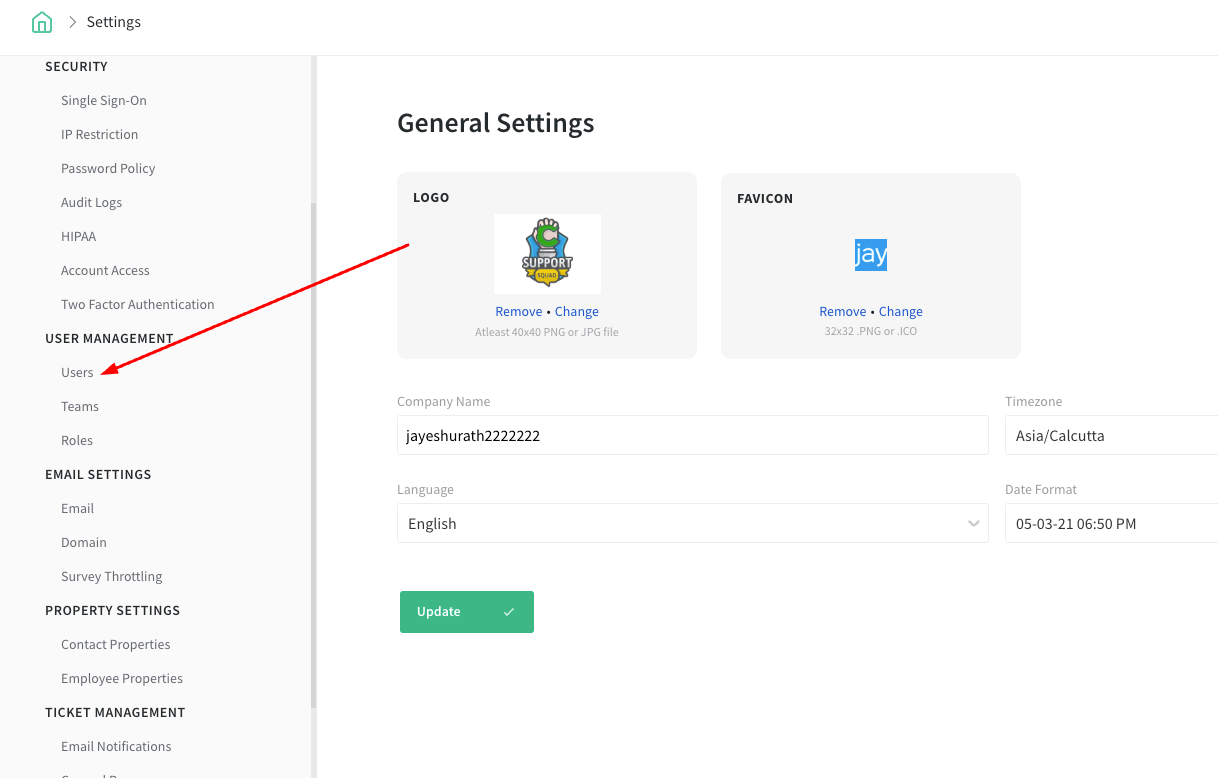
Task: Go to the home icon in breadcrumb
Action: point(42,22)
